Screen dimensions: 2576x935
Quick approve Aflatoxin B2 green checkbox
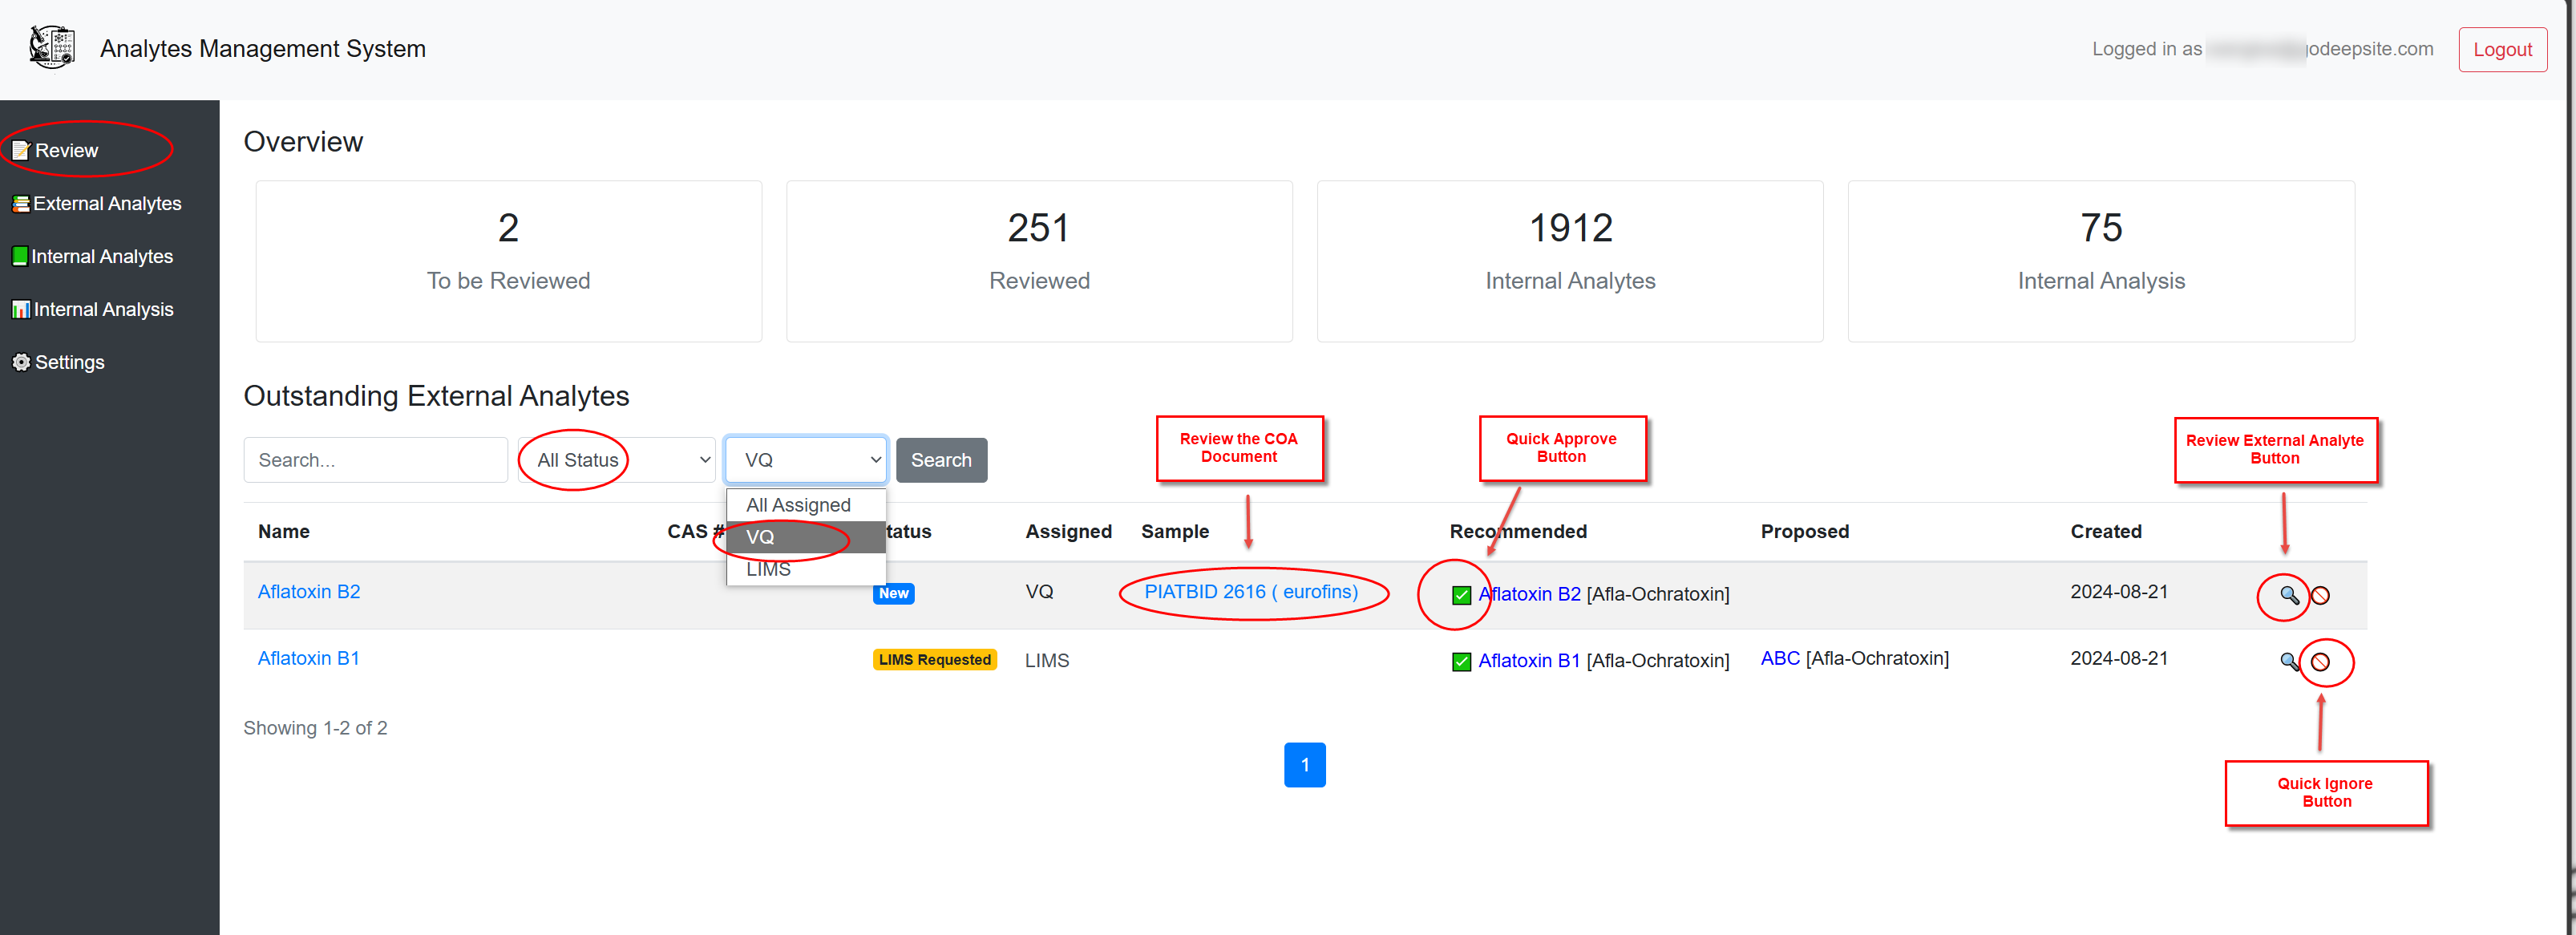pos(1461,596)
